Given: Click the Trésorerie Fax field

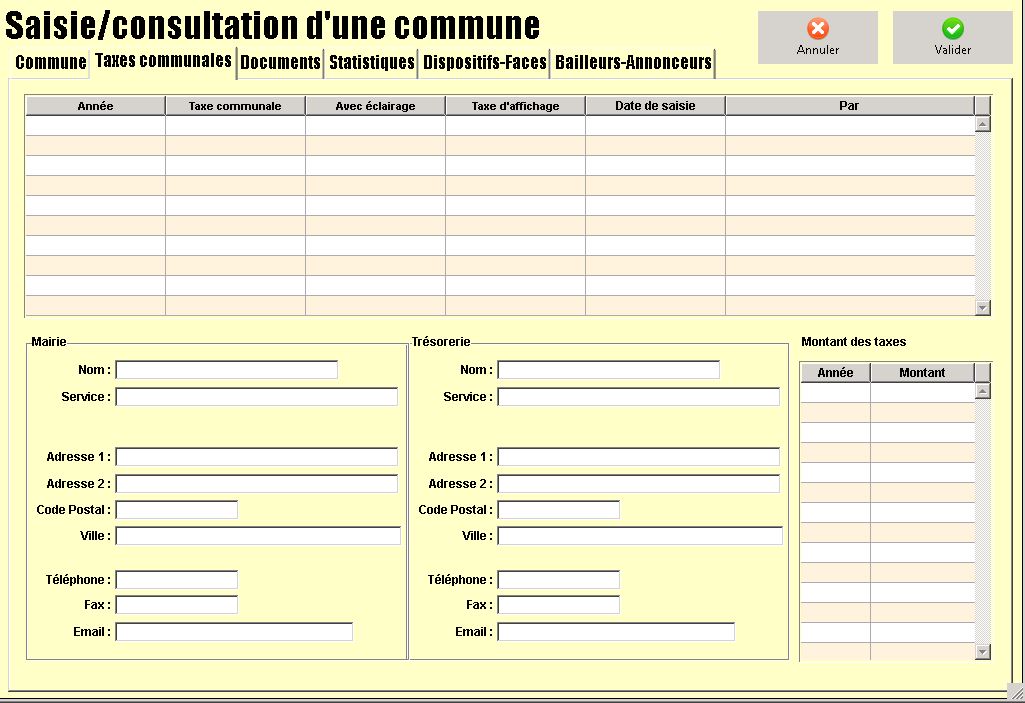Looking at the screenshot, I should point(558,604).
